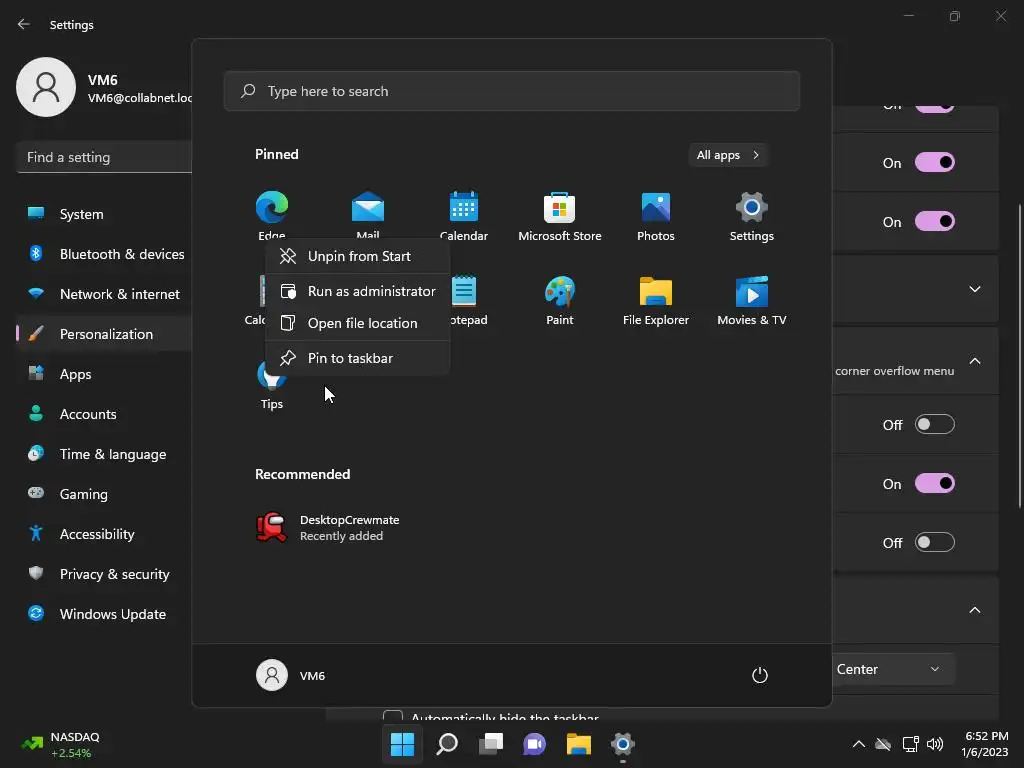Open Windows Update settings
The image size is (1024, 768).
click(x=104, y=614)
